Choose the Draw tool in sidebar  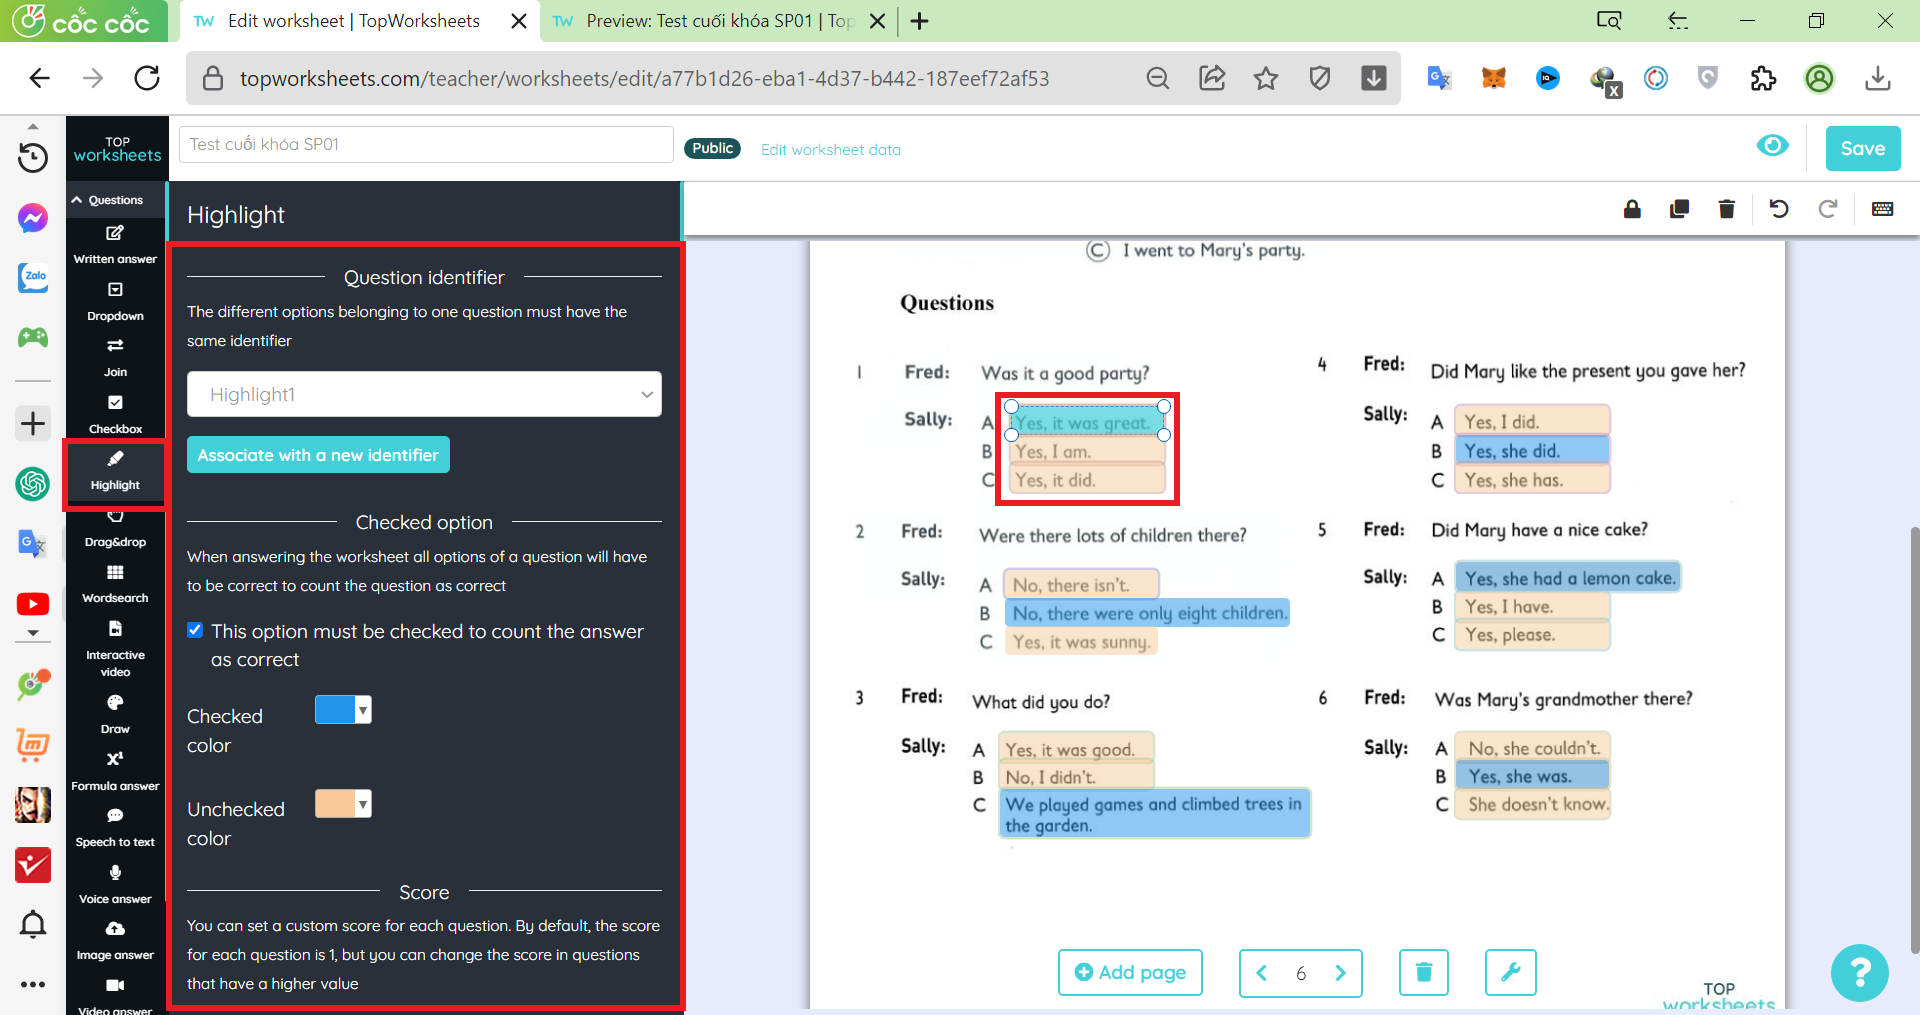click(x=115, y=713)
